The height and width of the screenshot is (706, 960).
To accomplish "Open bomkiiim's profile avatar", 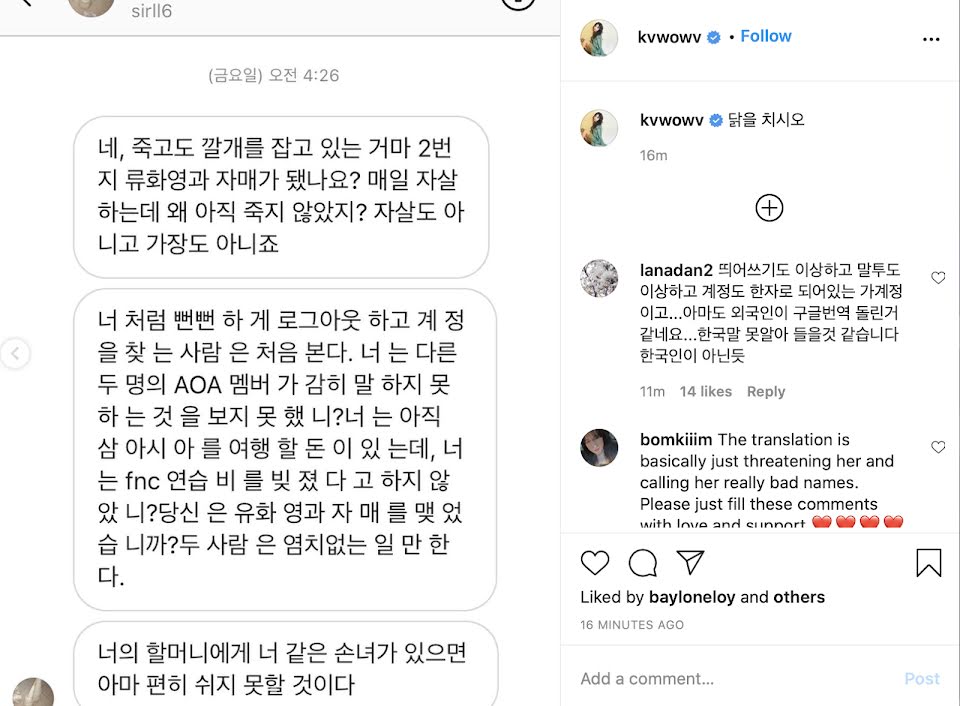I will point(599,448).
